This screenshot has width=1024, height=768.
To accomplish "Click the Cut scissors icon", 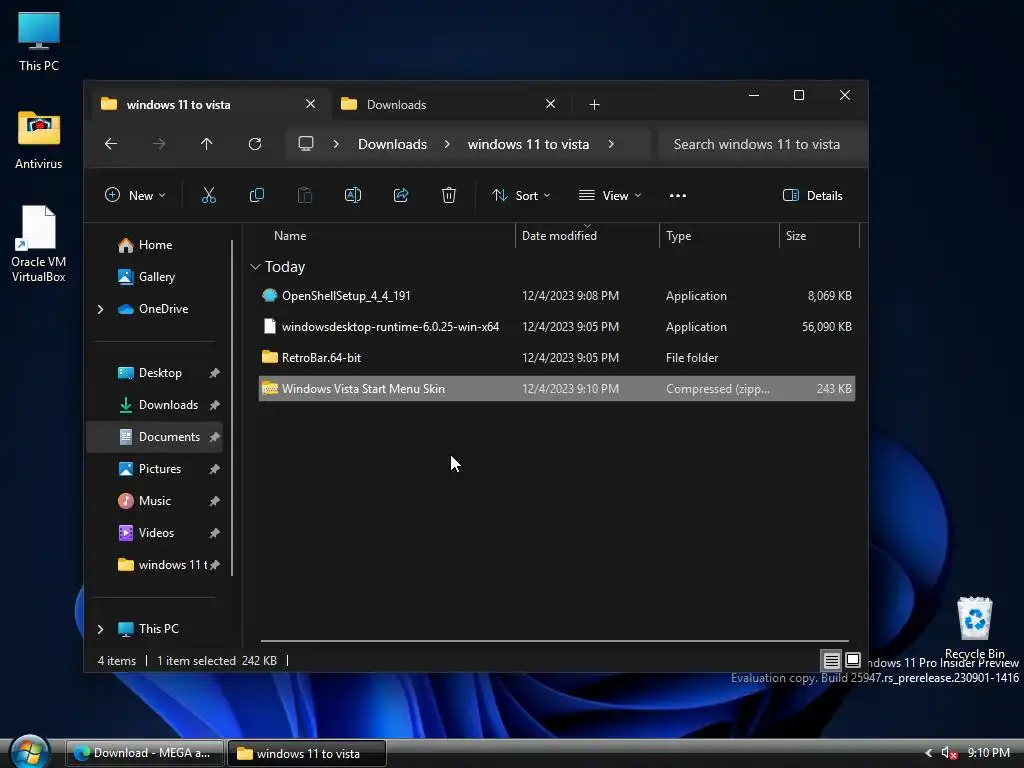I will pyautogui.click(x=208, y=195).
